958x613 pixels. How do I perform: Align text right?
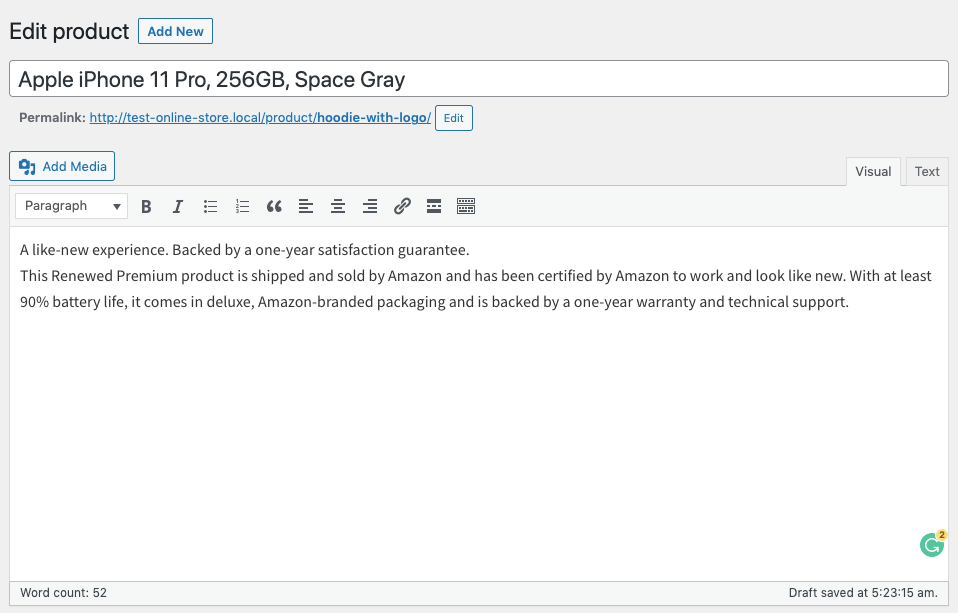(370, 207)
